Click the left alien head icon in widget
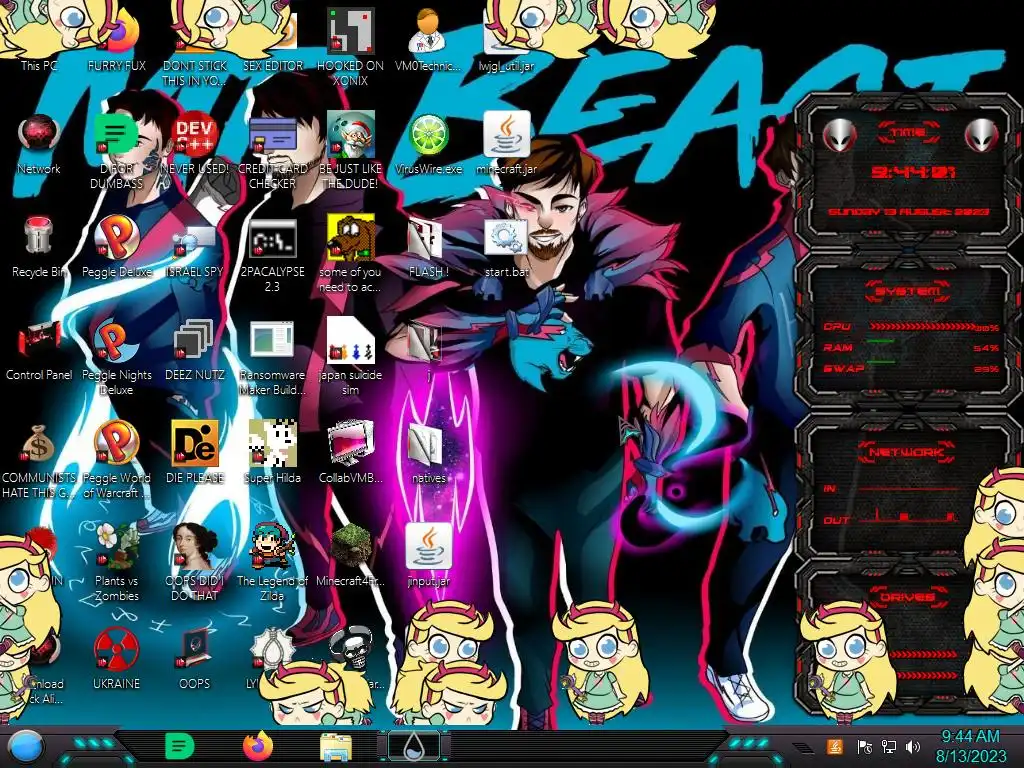The width and height of the screenshot is (1024, 768). (838, 134)
